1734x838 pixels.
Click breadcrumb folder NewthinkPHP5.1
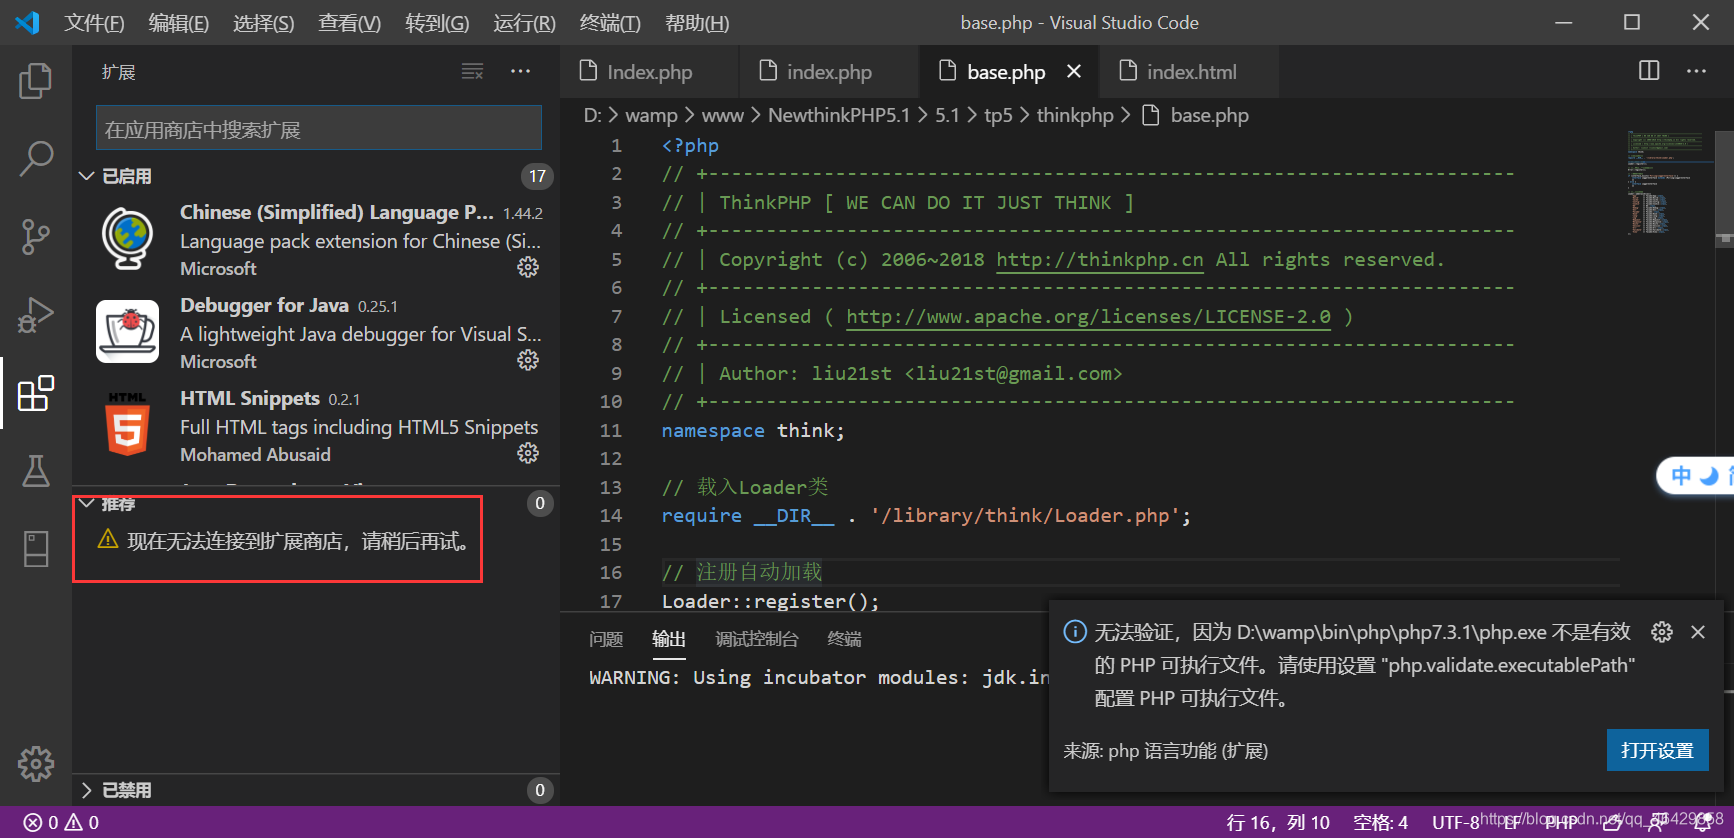[839, 115]
